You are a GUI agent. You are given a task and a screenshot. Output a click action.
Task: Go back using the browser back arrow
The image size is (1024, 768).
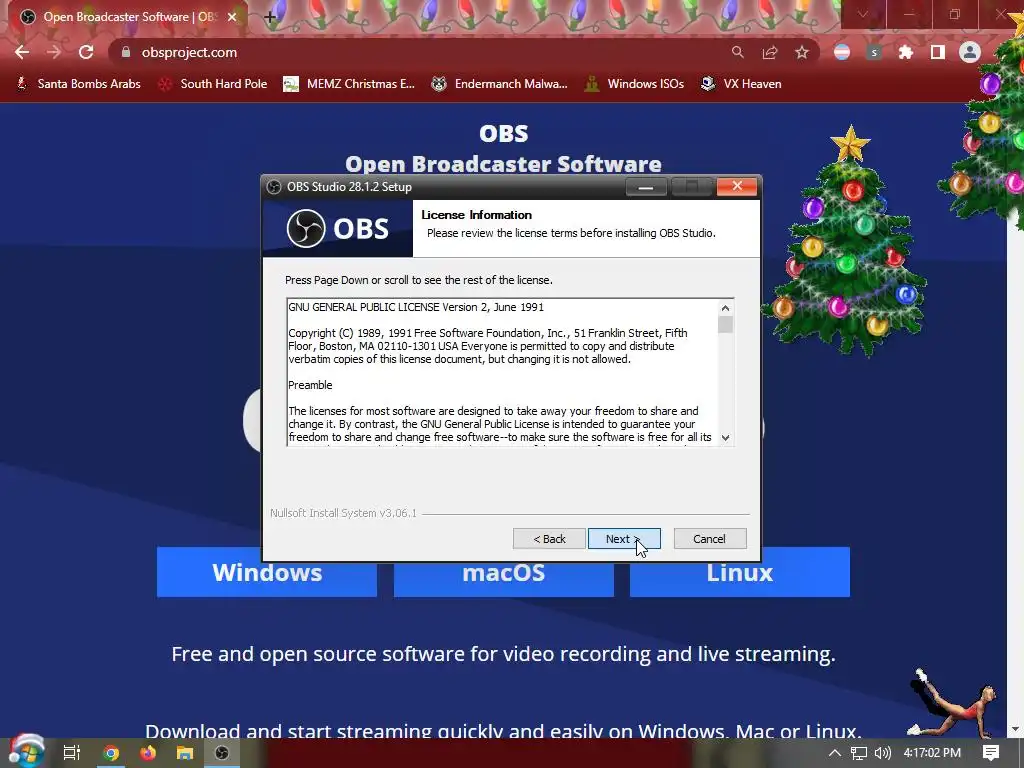click(x=22, y=52)
